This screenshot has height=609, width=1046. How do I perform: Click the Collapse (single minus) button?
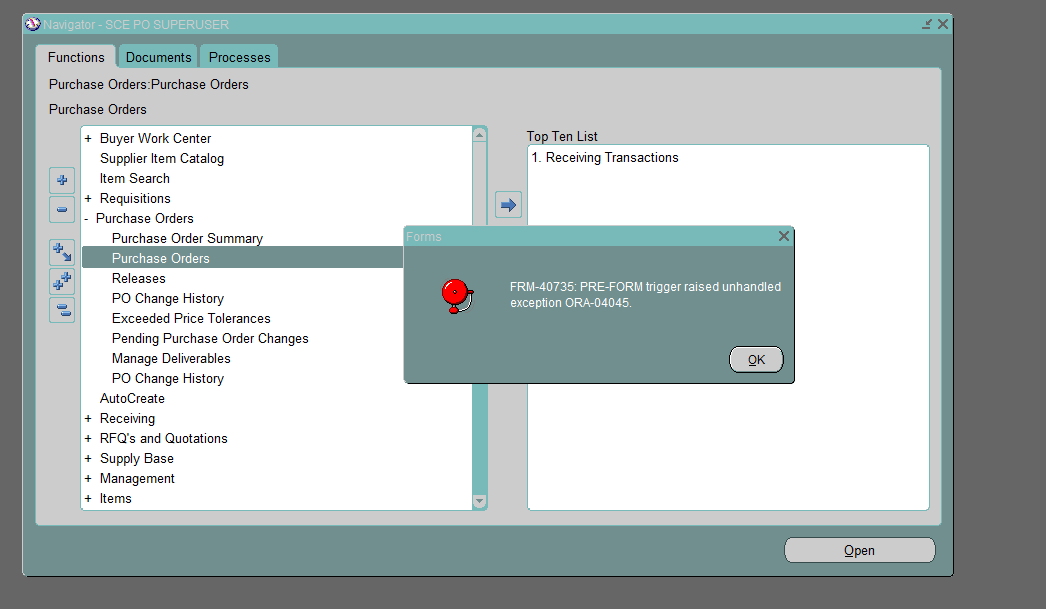coord(62,210)
